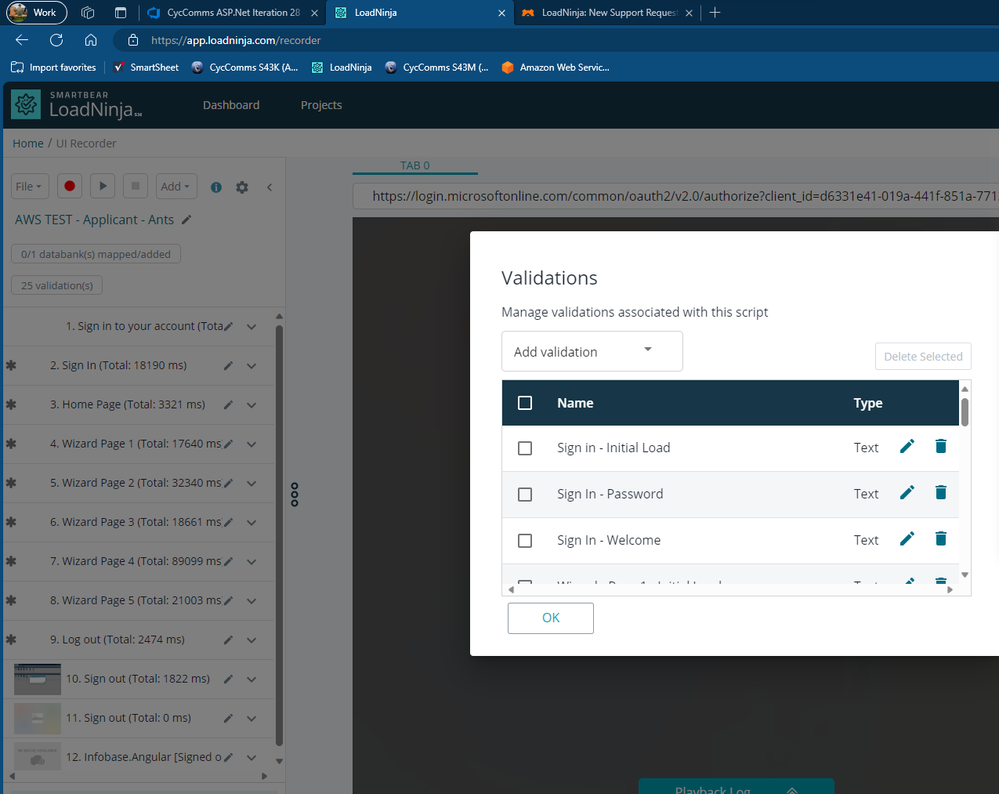Delete the Sign In - Password validation

point(940,493)
